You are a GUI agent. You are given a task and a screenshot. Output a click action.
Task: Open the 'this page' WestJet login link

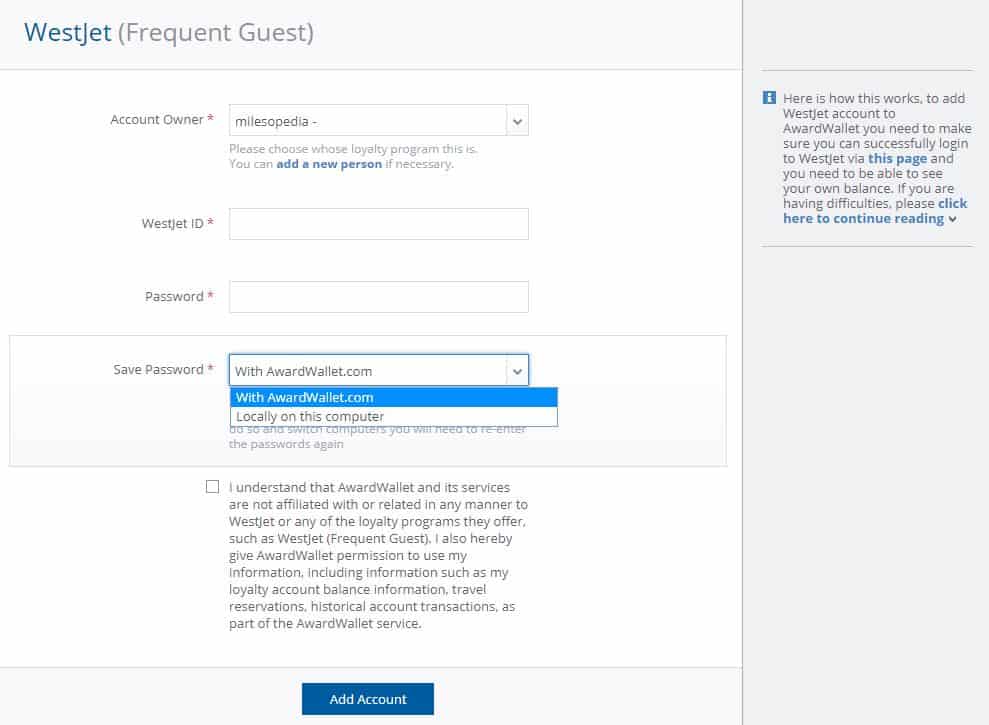pos(897,158)
